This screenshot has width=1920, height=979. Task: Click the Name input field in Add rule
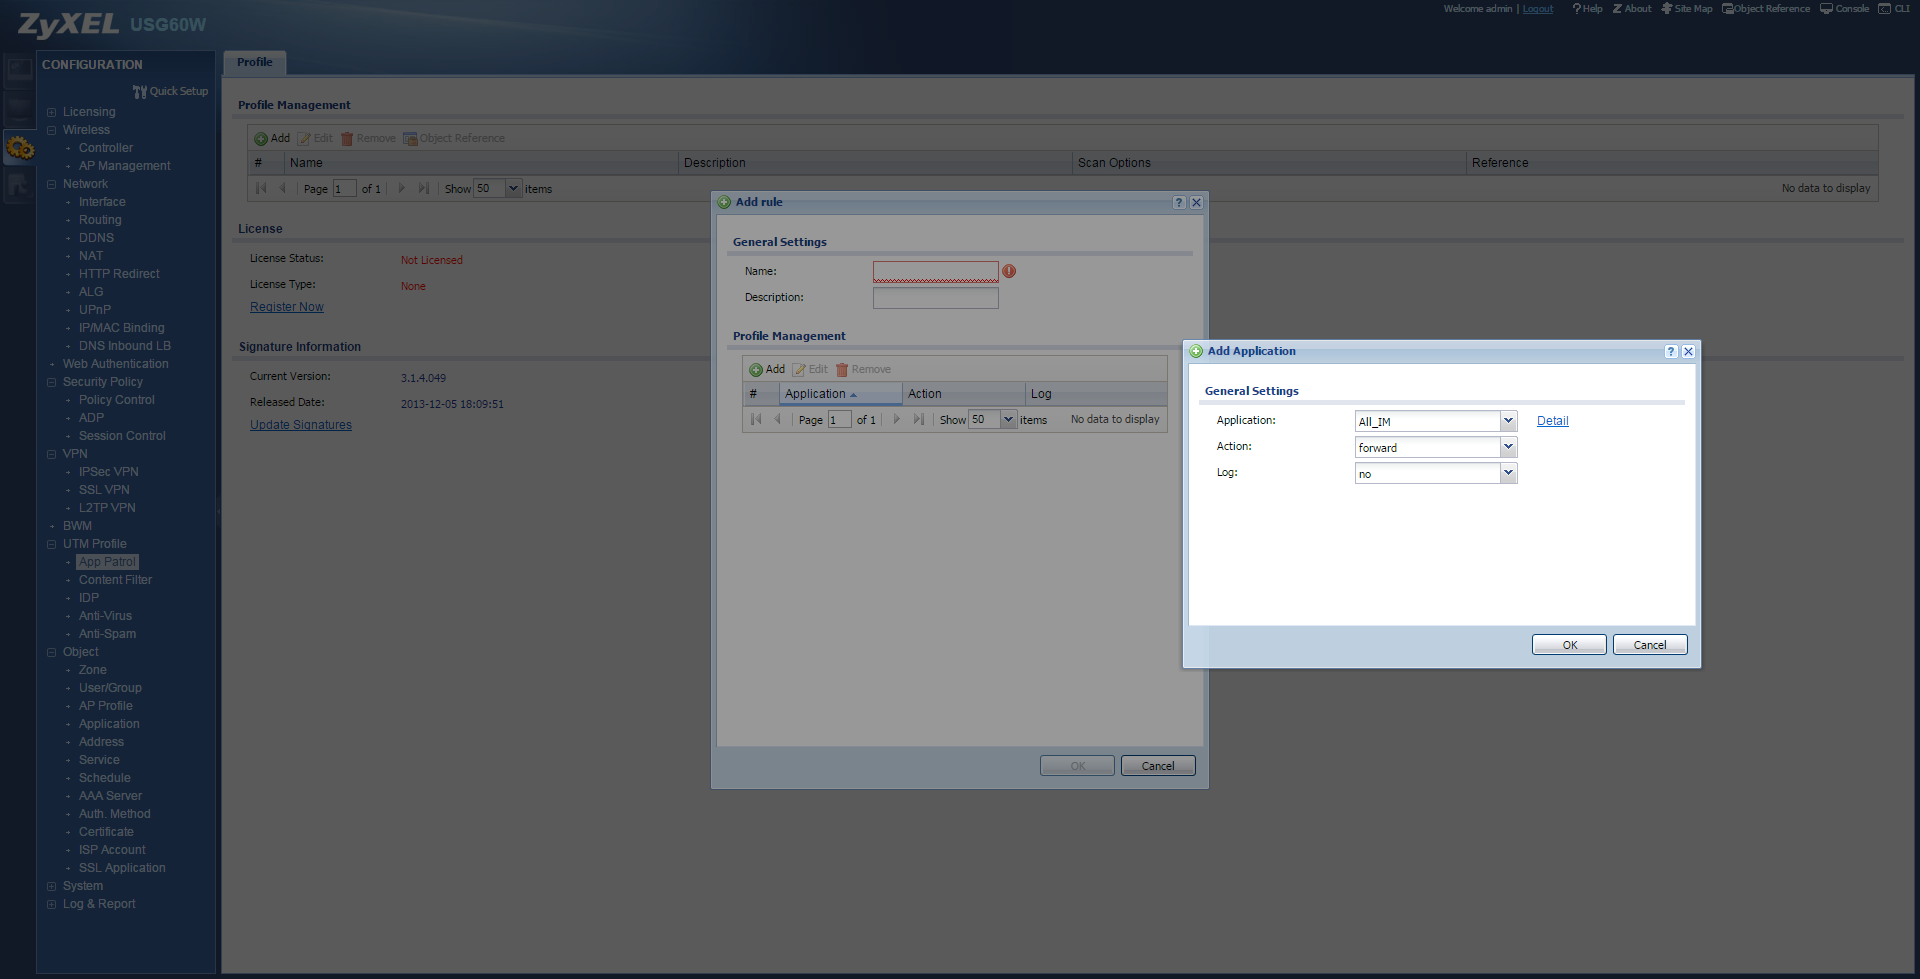935,272
